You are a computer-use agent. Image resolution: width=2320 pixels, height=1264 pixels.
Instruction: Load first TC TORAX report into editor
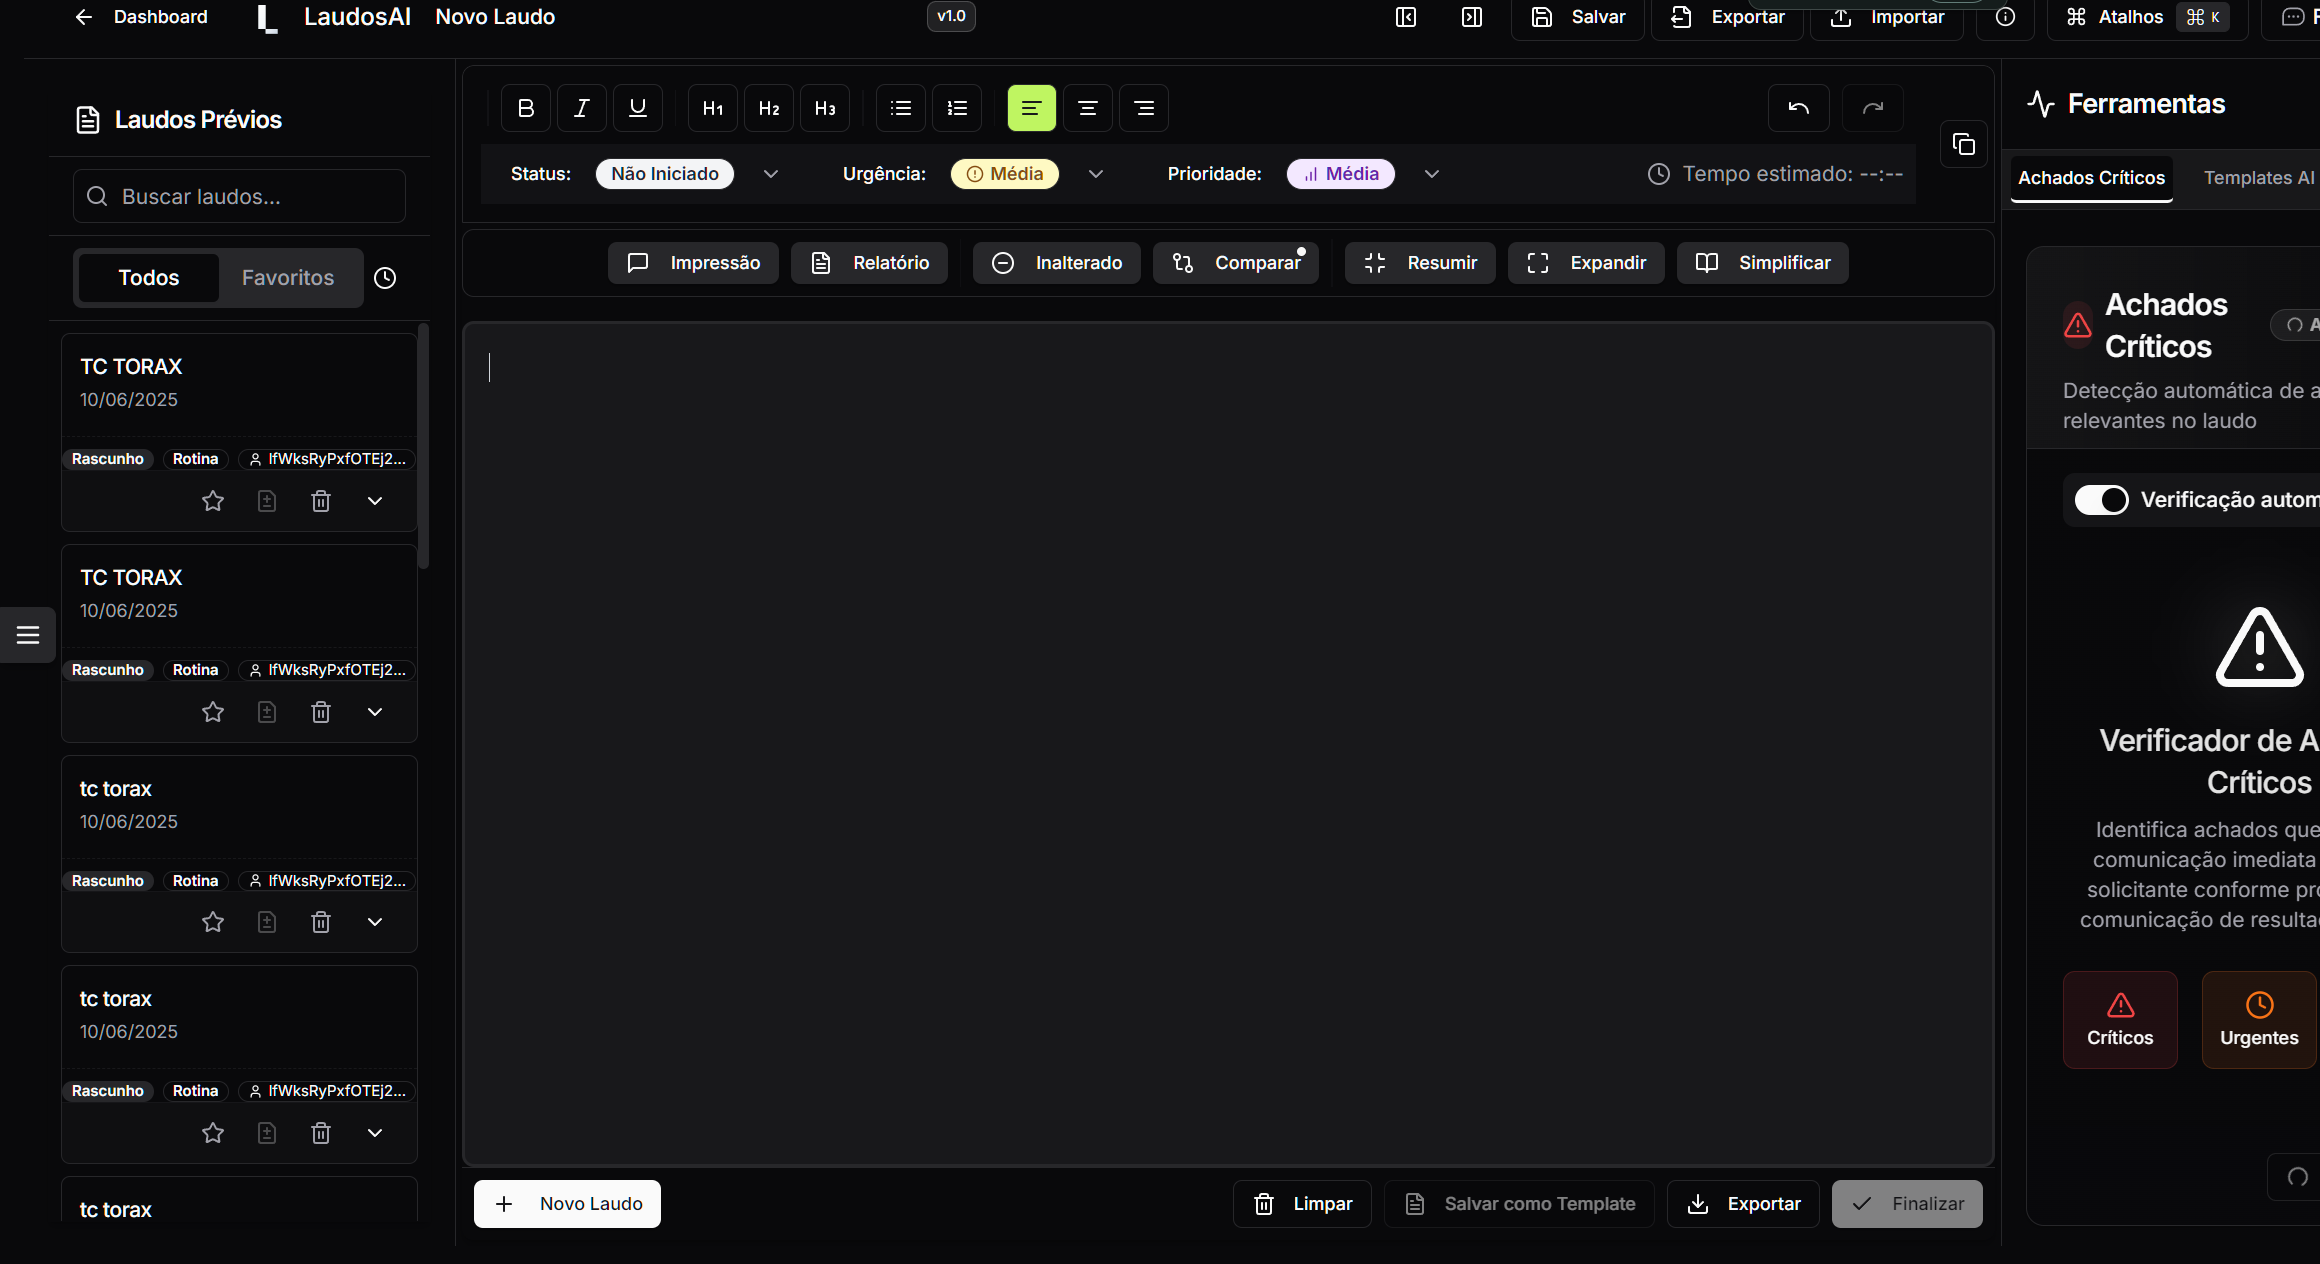coord(267,501)
